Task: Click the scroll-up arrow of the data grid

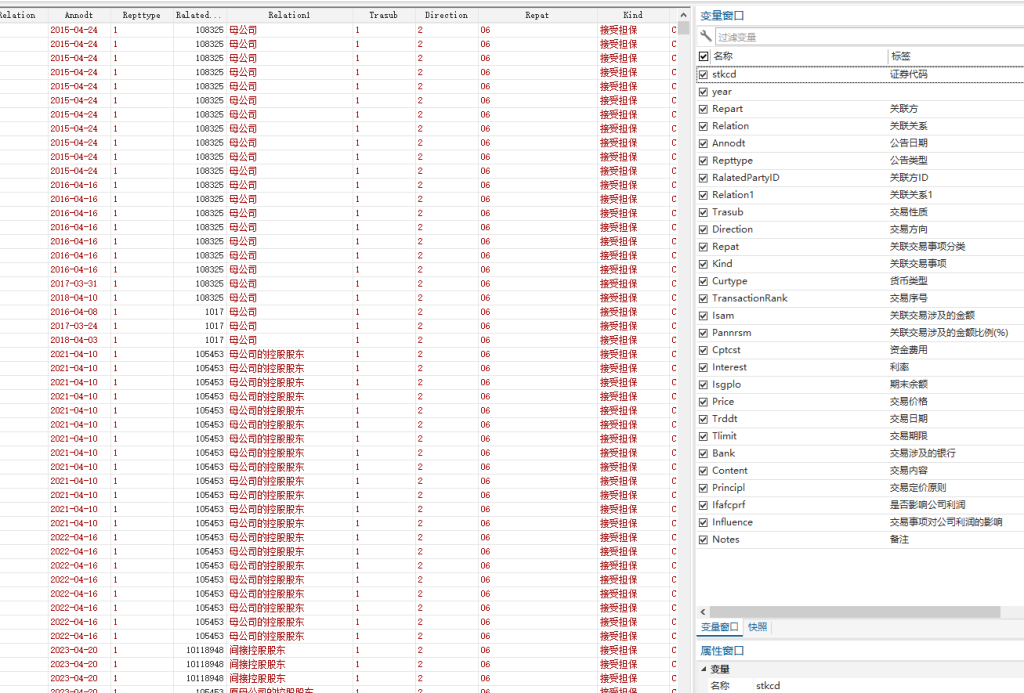Action: click(x=683, y=15)
